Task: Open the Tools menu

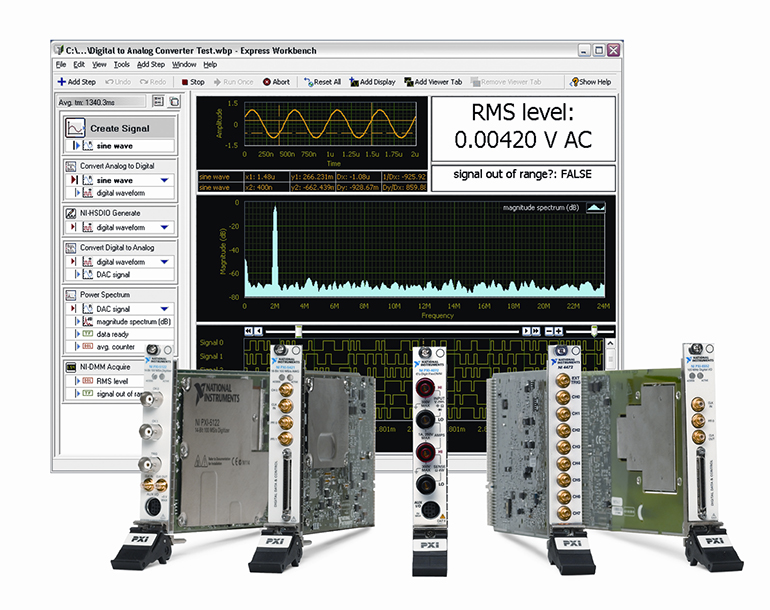Action: 121,64
